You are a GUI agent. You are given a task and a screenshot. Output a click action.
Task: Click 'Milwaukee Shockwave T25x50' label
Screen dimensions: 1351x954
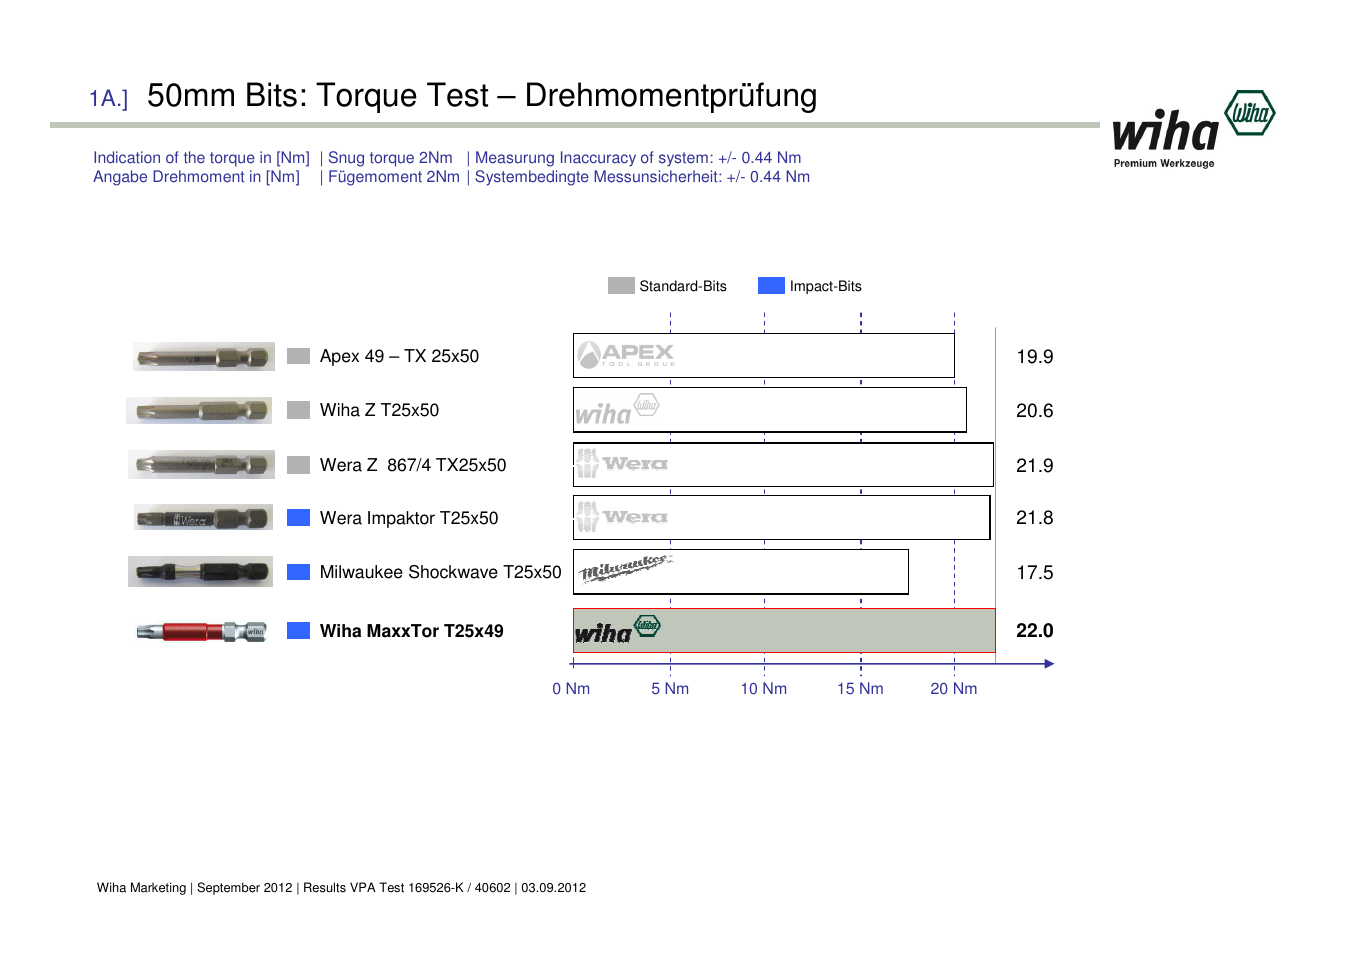(x=441, y=572)
